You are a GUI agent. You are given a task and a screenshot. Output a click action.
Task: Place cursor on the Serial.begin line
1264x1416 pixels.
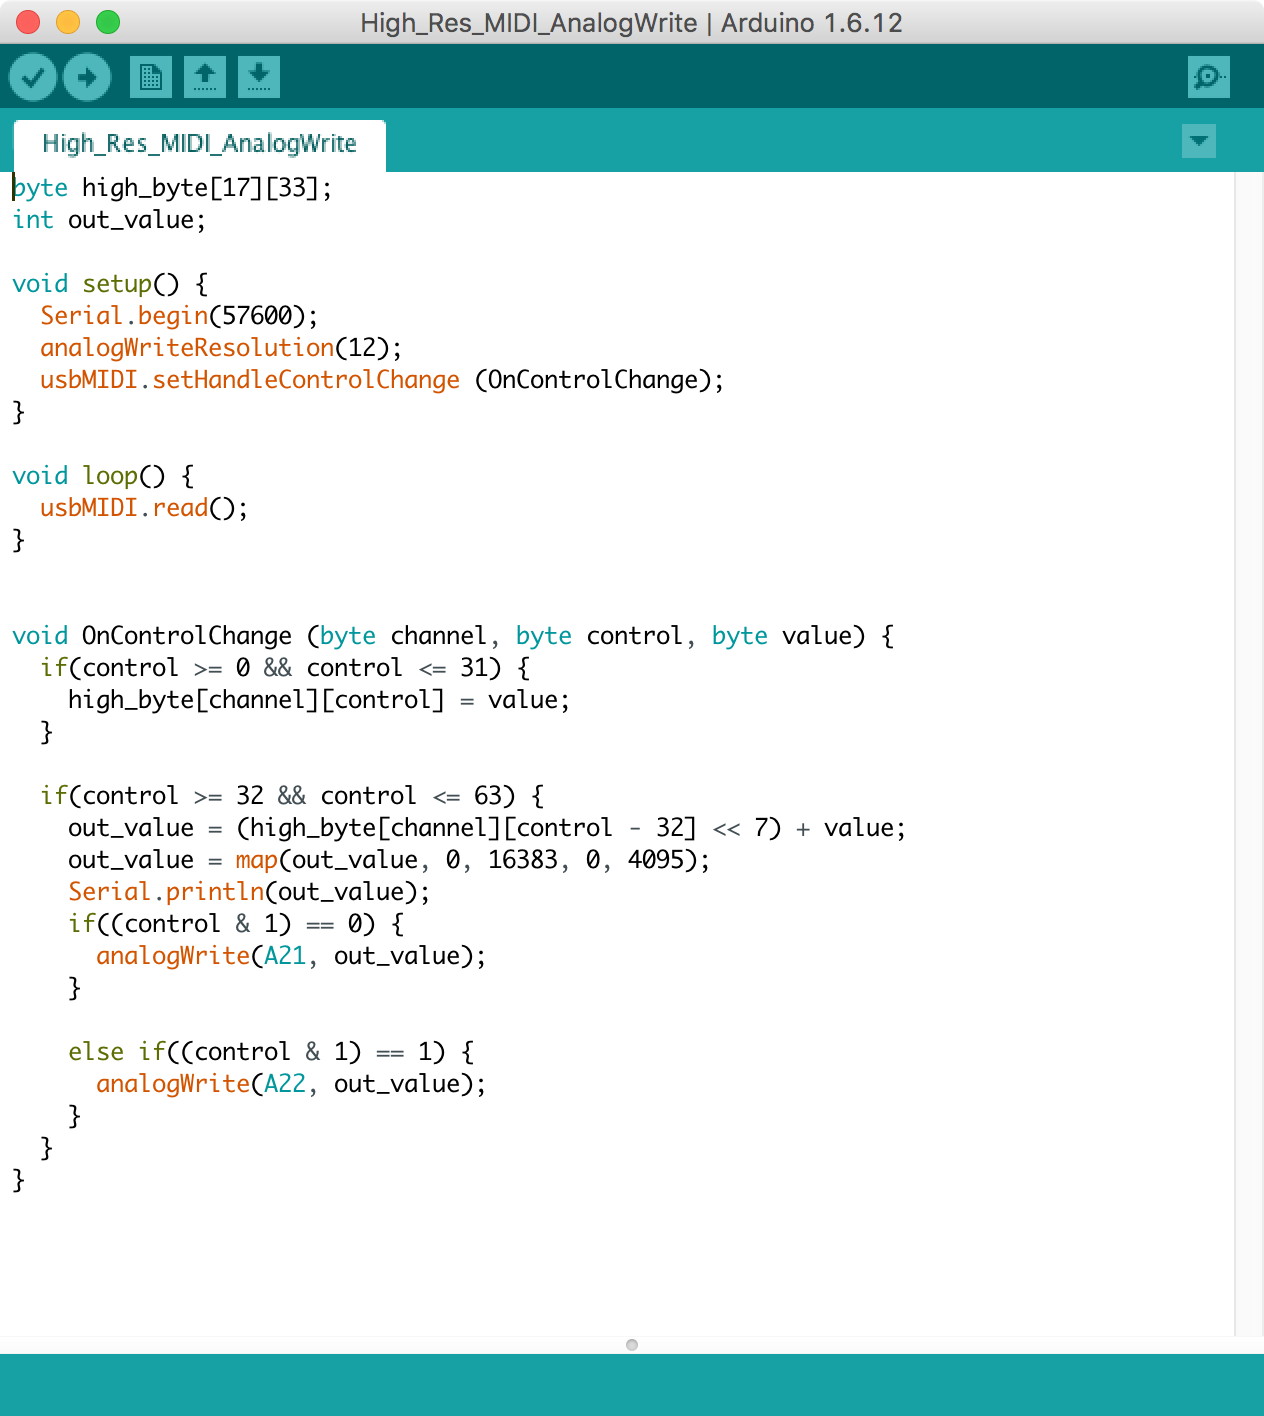[x=178, y=315]
